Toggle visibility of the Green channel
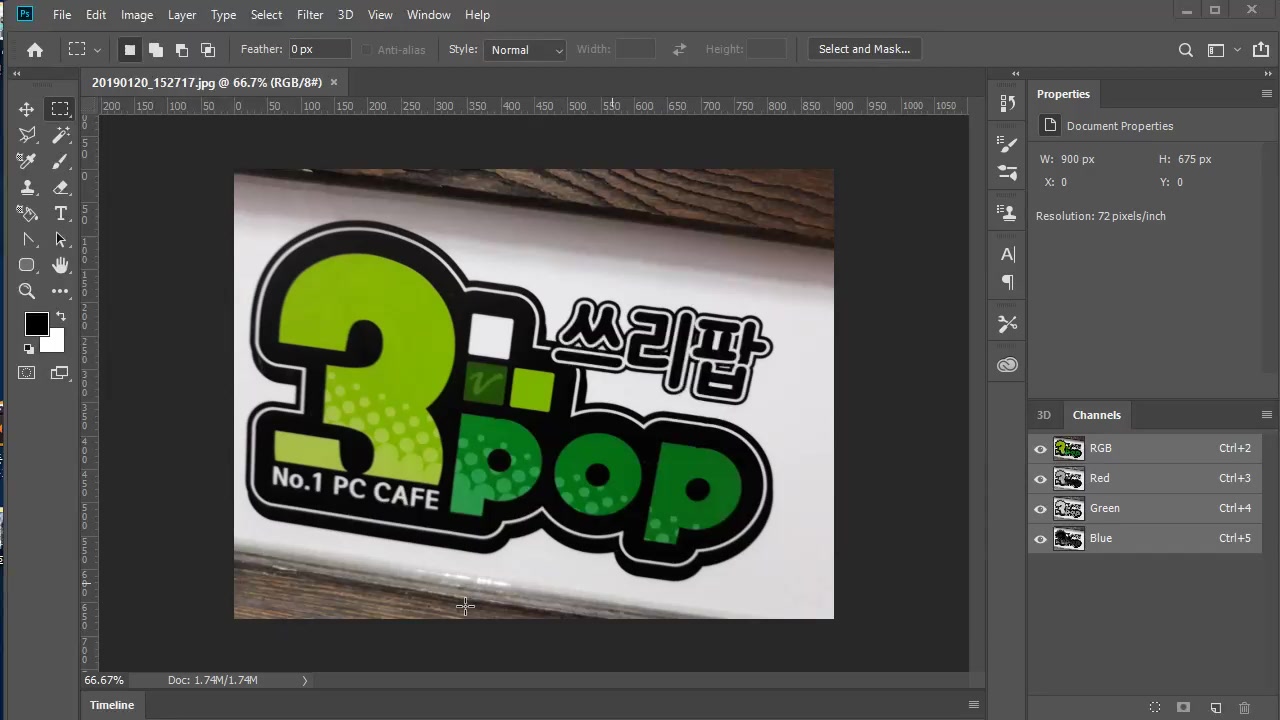This screenshot has width=1280, height=720. 1040,509
